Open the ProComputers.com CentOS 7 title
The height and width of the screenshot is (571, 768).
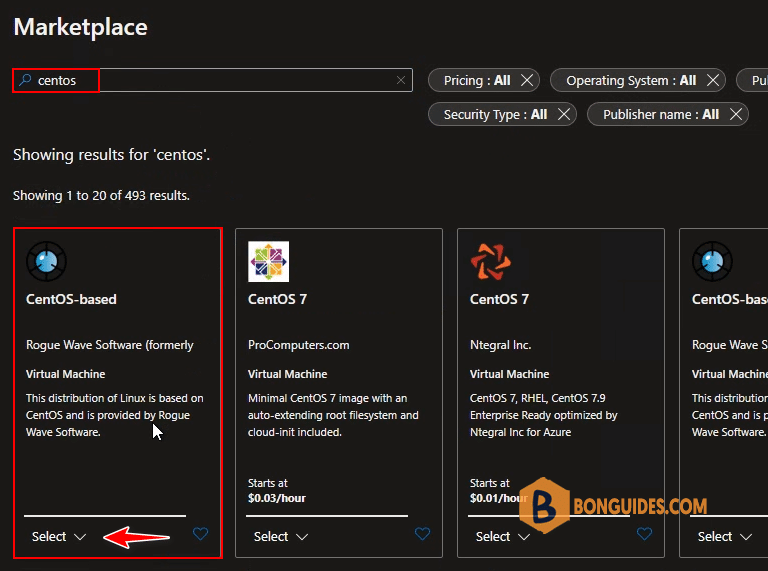[277, 299]
